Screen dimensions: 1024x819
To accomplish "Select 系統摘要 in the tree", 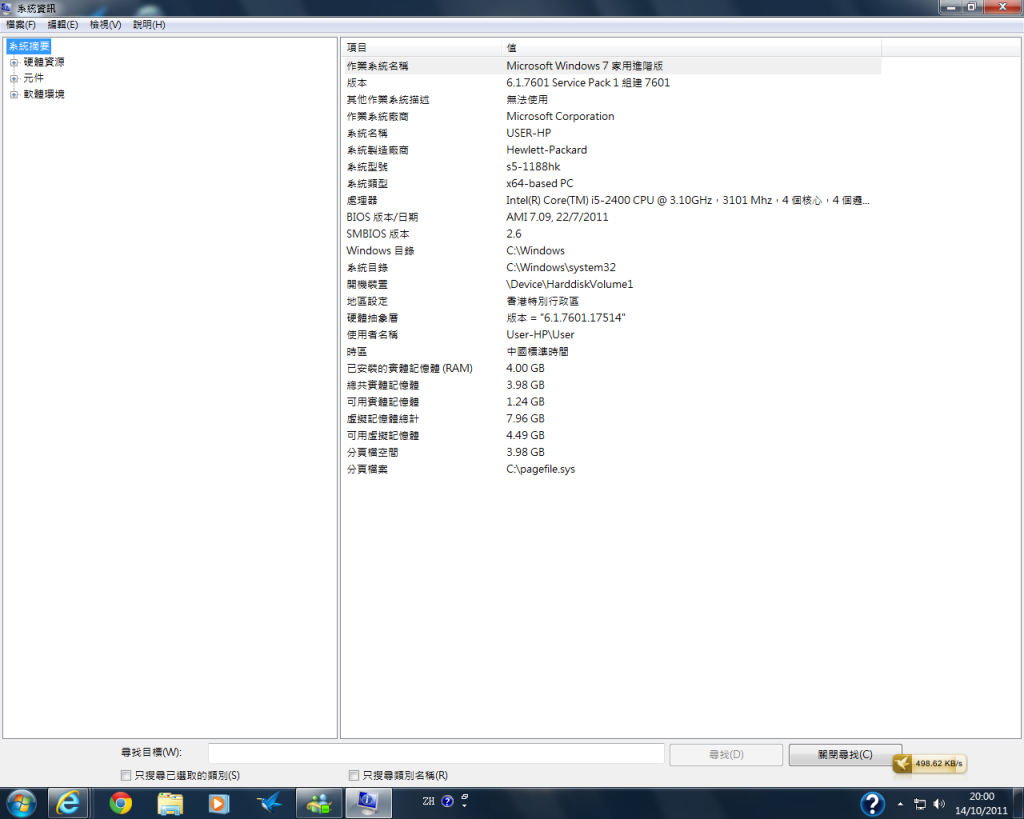I will pyautogui.click(x=29, y=46).
